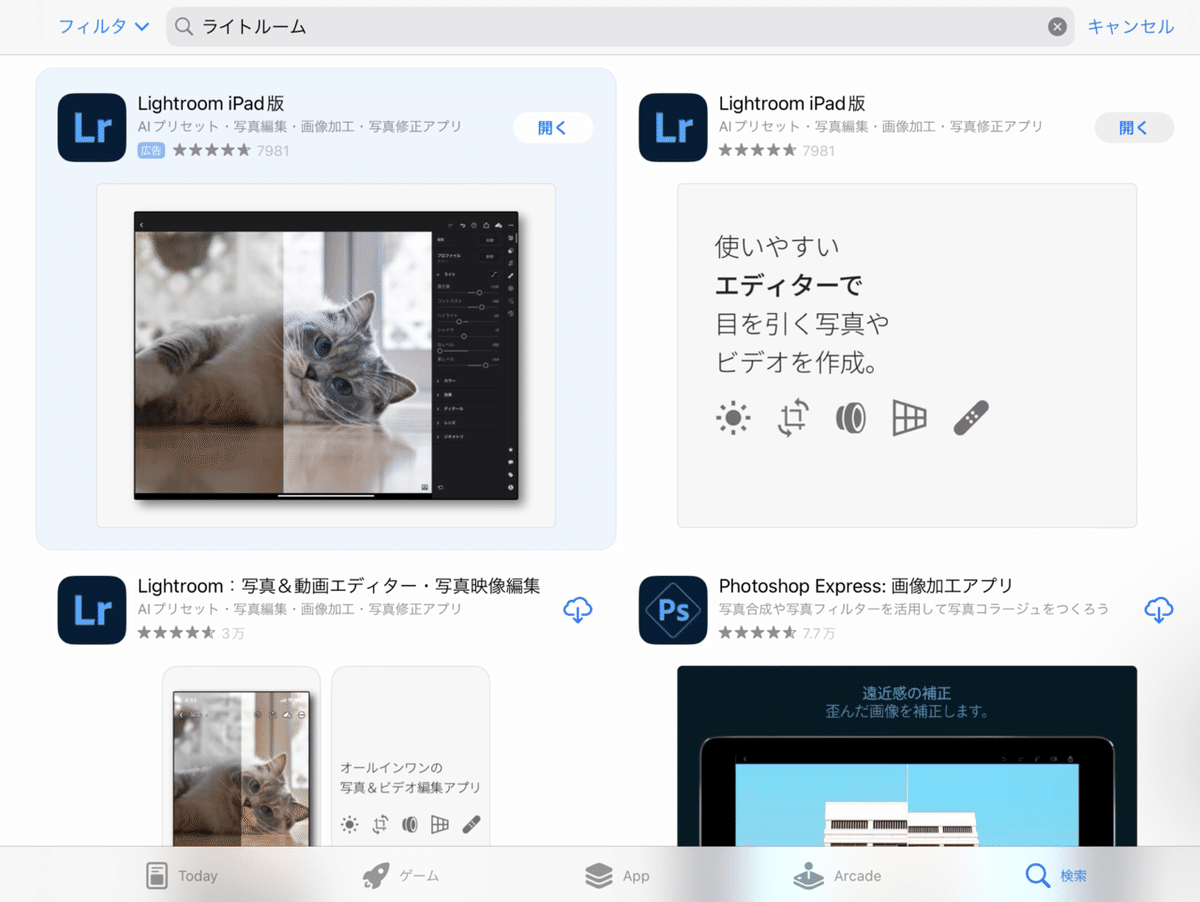1200x902 pixels.
Task: Tap the キャンセル button
Action: 1131,27
